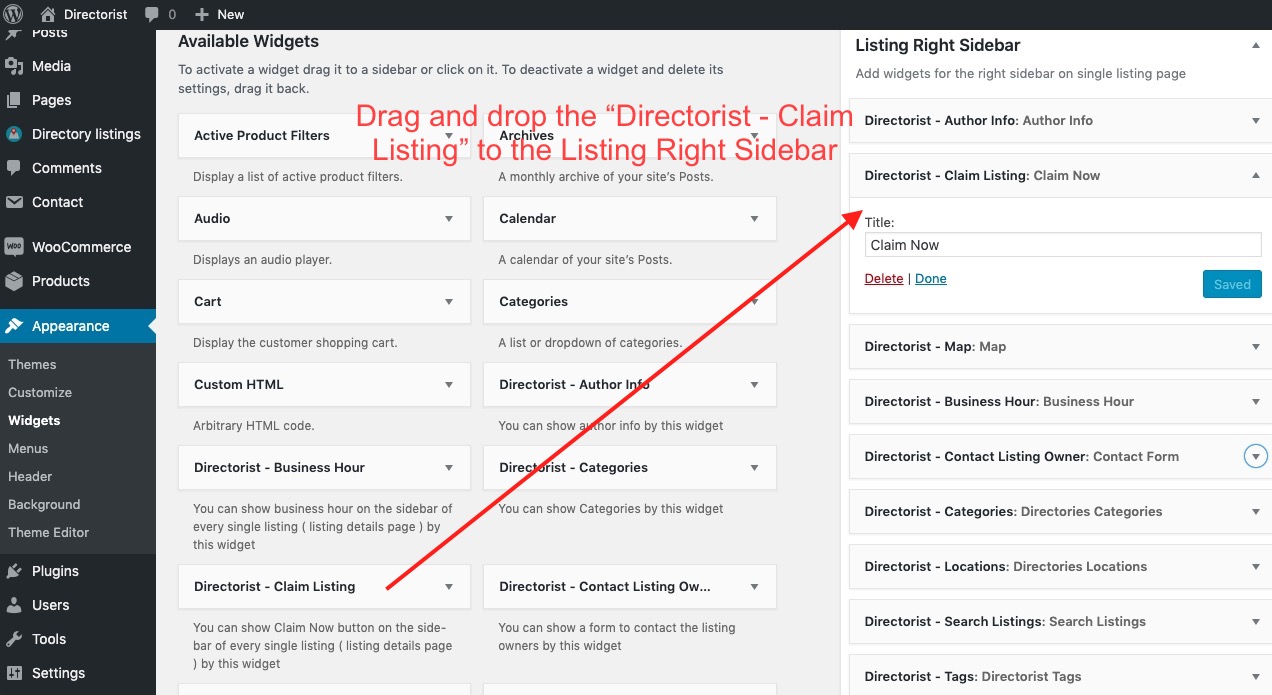This screenshot has width=1272, height=695.
Task: Select the Products icon in admin sidebar
Action: click(16, 281)
